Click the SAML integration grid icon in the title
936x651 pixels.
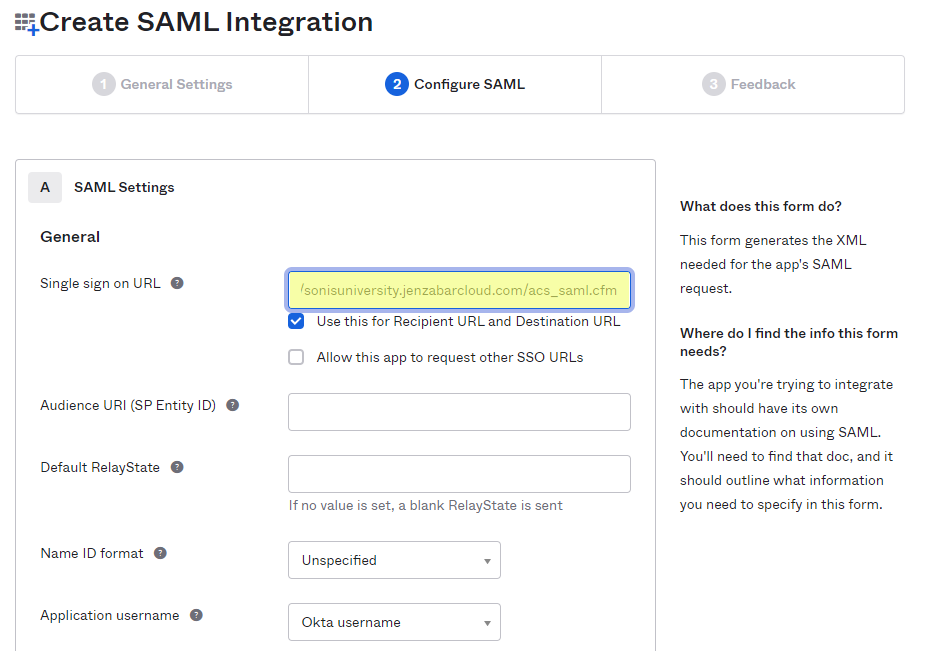tap(25, 21)
